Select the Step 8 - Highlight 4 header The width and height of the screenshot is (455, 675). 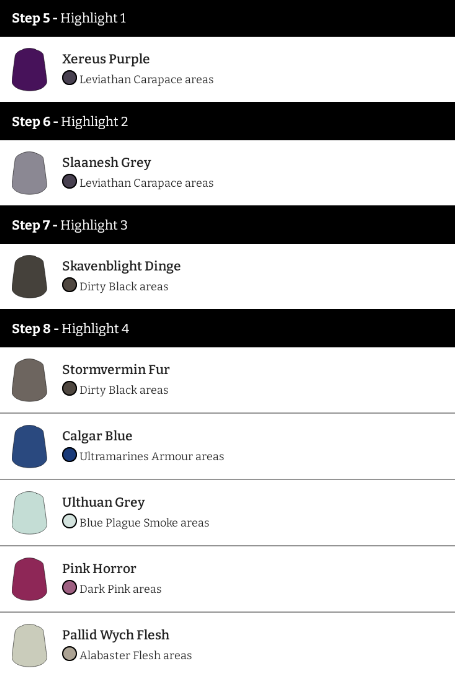(227, 328)
